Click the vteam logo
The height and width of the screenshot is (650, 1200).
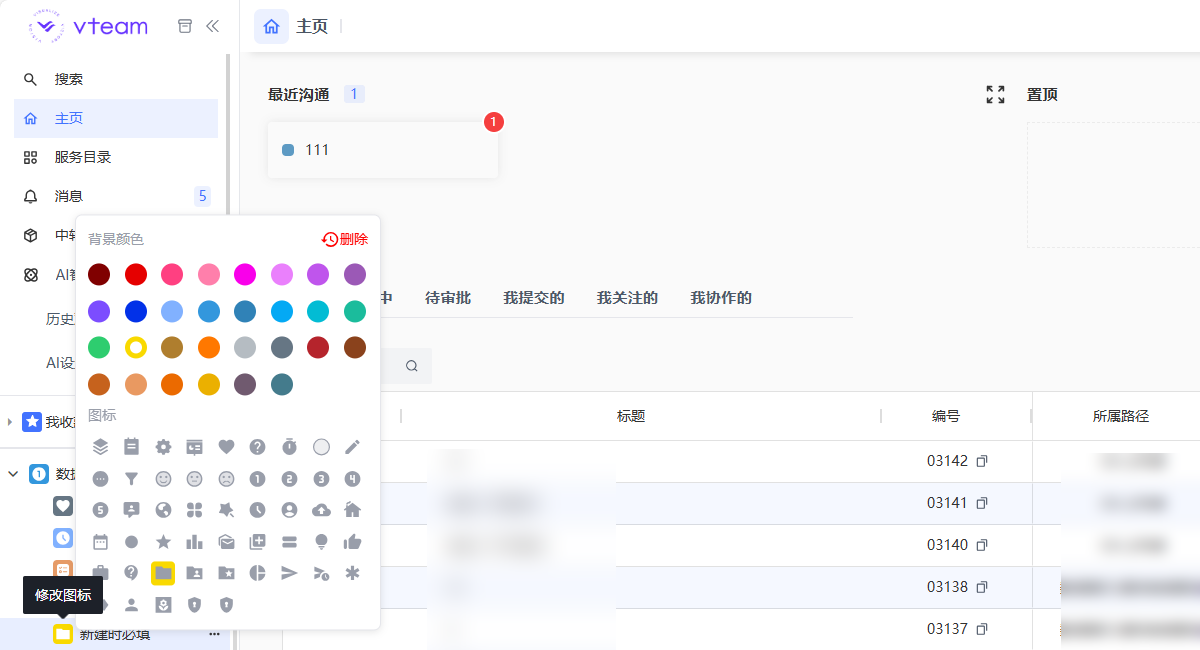[88, 26]
